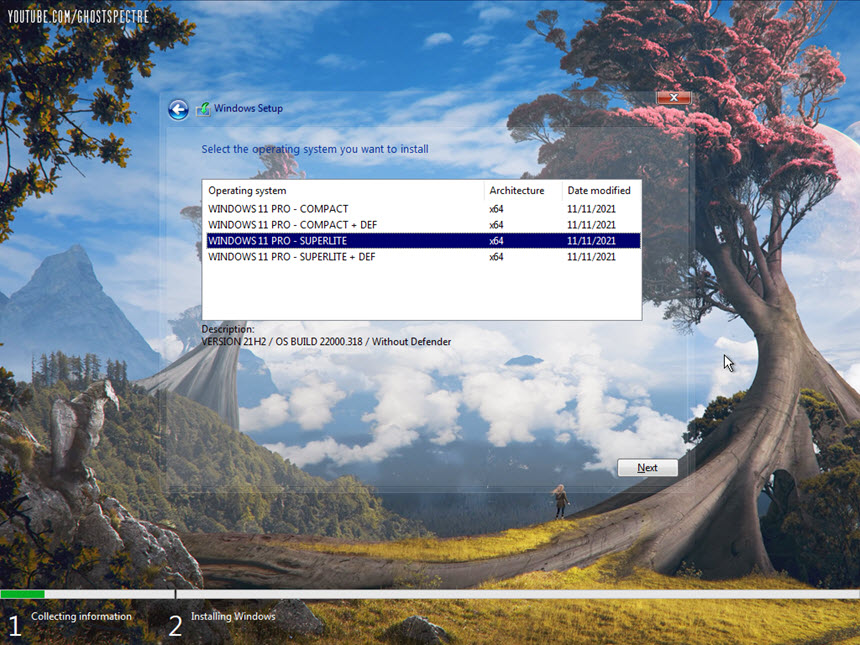The width and height of the screenshot is (860, 645).
Task: Select WINDOWS 11 PRO - SUPERLITE entry
Action: (x=423, y=241)
